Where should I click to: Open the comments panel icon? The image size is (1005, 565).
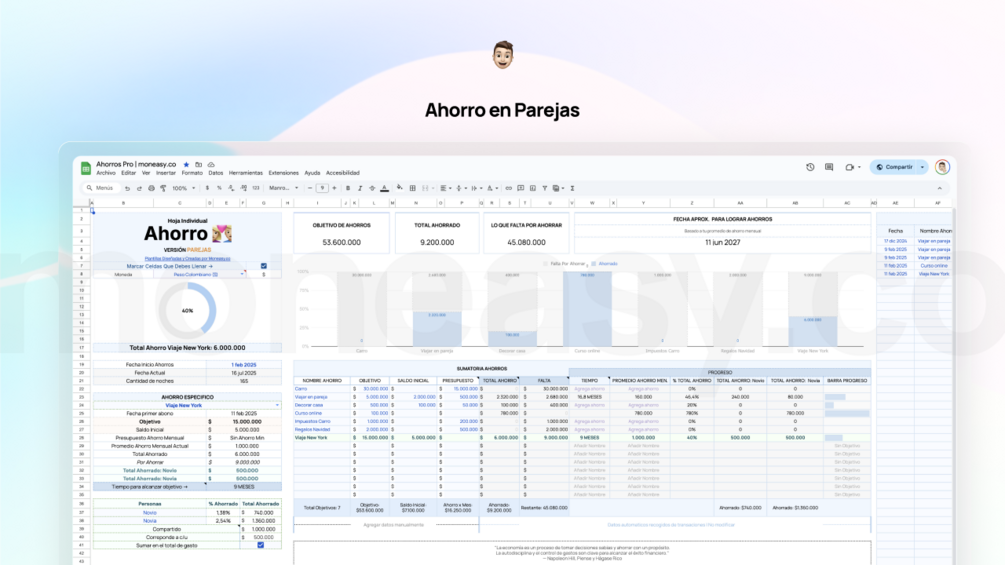829,167
